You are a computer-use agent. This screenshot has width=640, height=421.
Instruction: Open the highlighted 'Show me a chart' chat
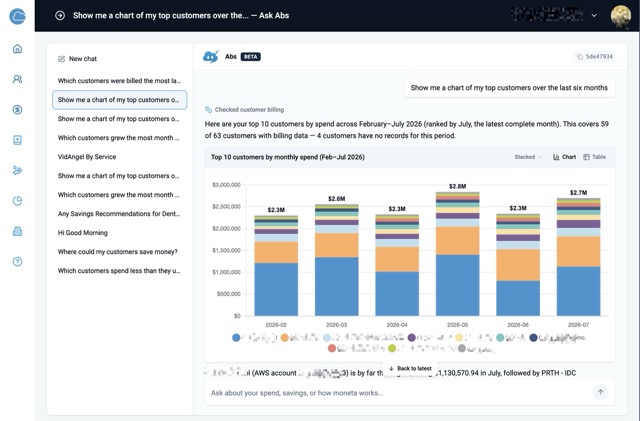[x=119, y=100]
